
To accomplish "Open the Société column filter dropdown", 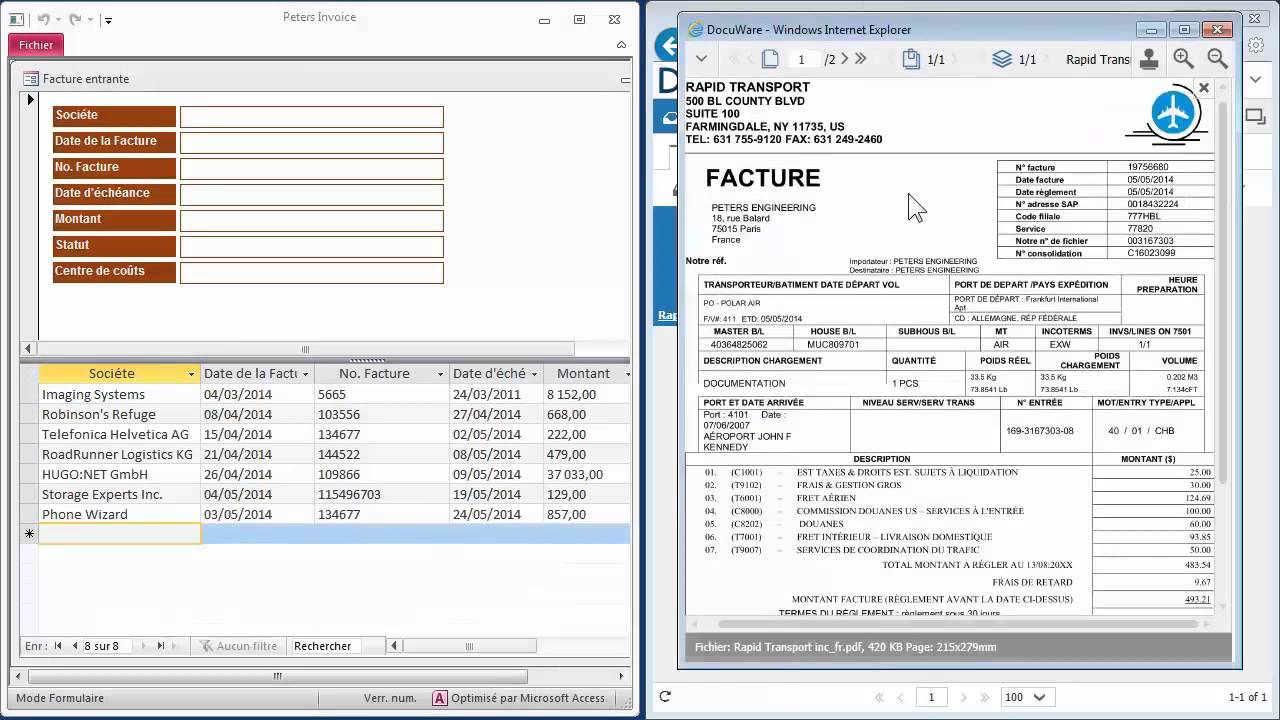I will 191,374.
